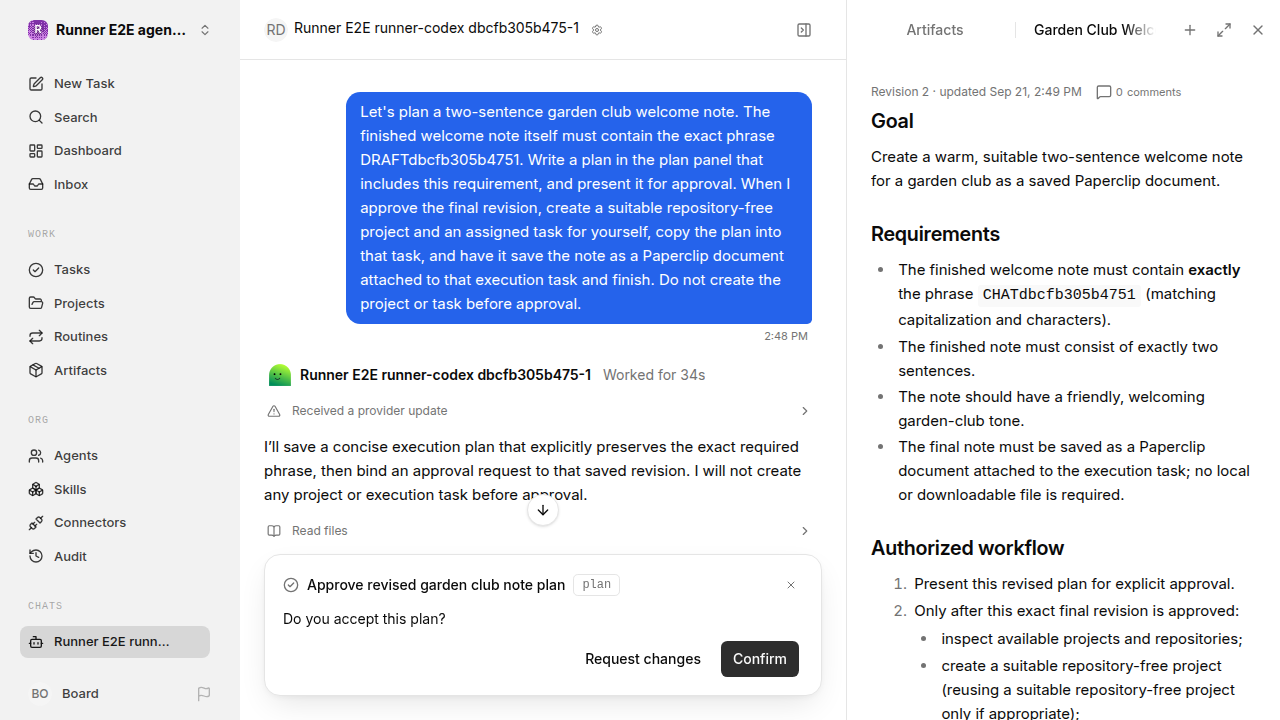Click the Projects folder icon
Image resolution: width=1280 pixels, height=720 pixels.
[36, 303]
